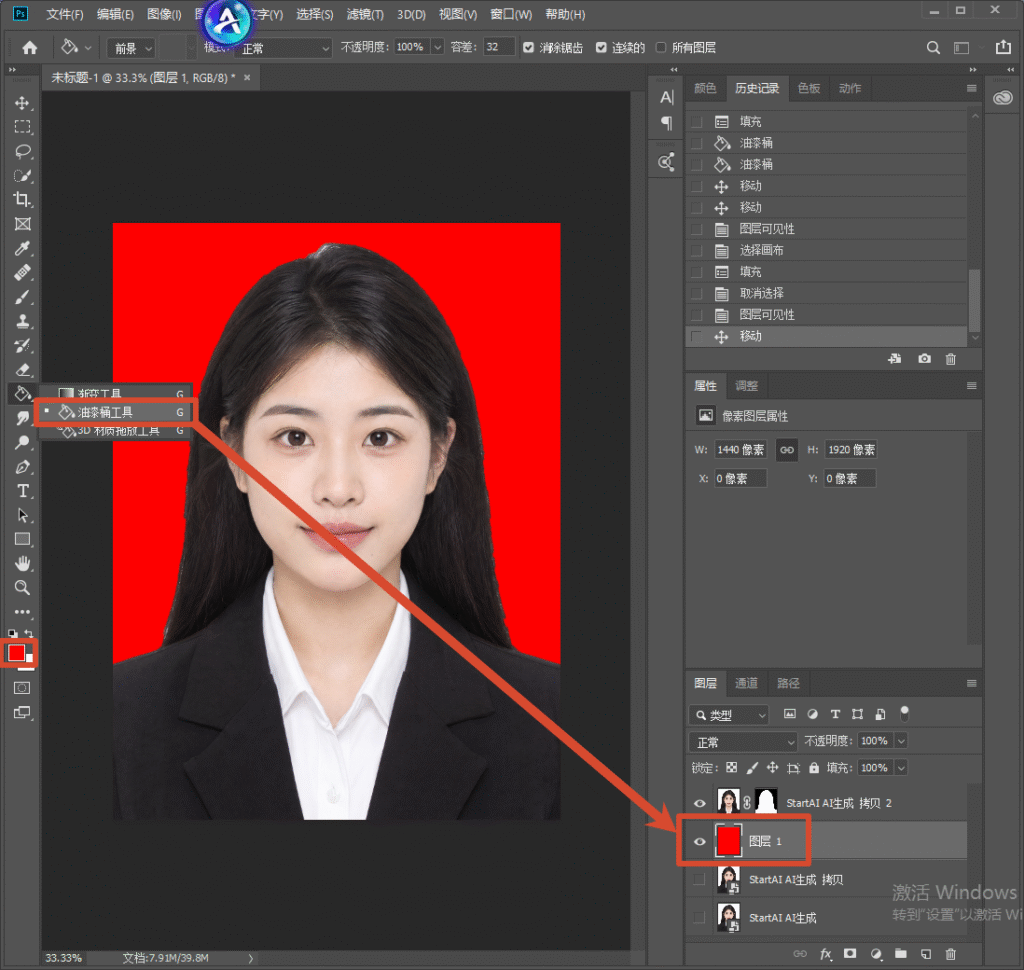This screenshot has height=970, width=1024.
Task: Open the layer style fx menu
Action: pos(825,954)
